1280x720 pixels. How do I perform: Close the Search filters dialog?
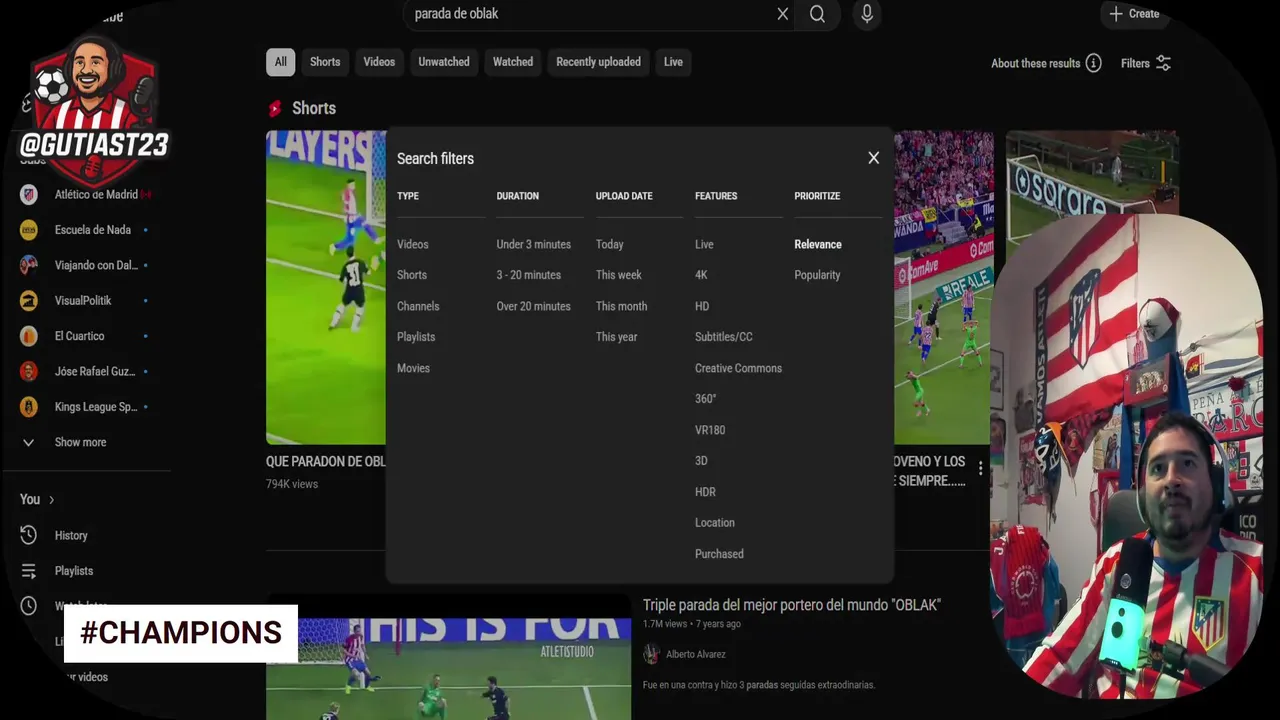tap(873, 158)
